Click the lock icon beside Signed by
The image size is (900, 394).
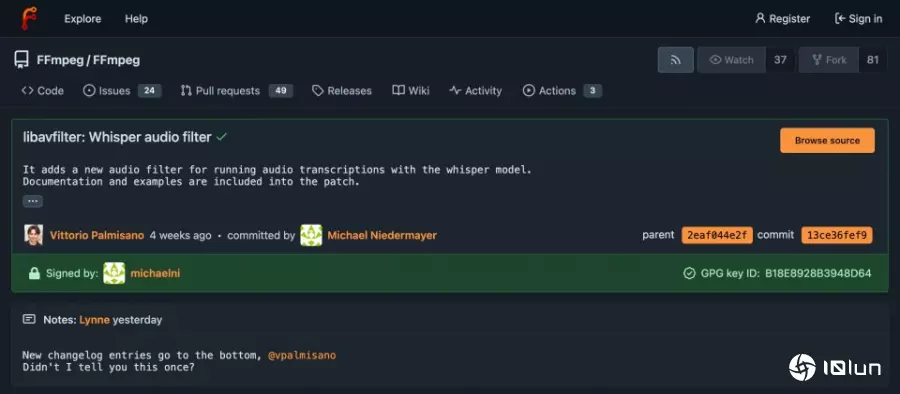[34, 273]
